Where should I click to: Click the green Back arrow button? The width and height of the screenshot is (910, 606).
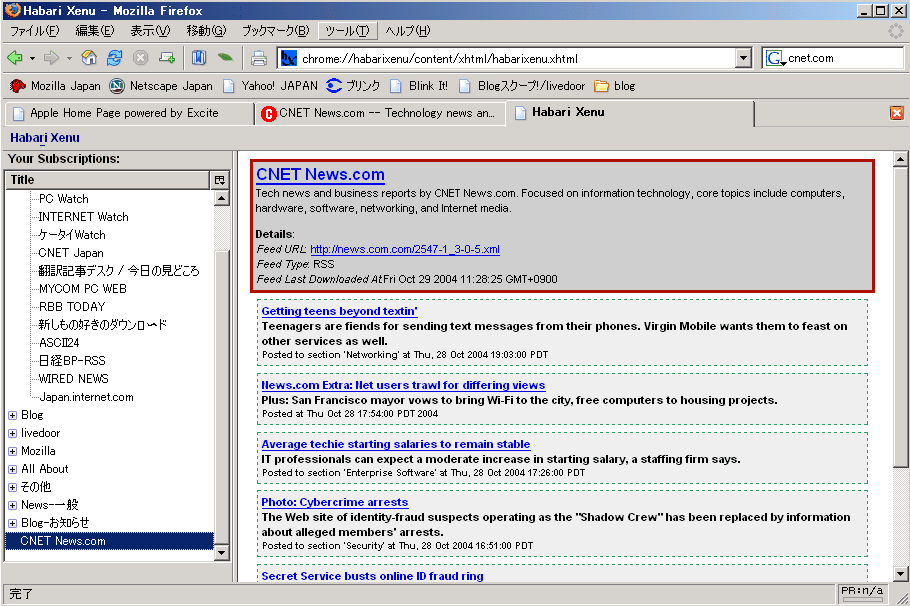(15, 57)
